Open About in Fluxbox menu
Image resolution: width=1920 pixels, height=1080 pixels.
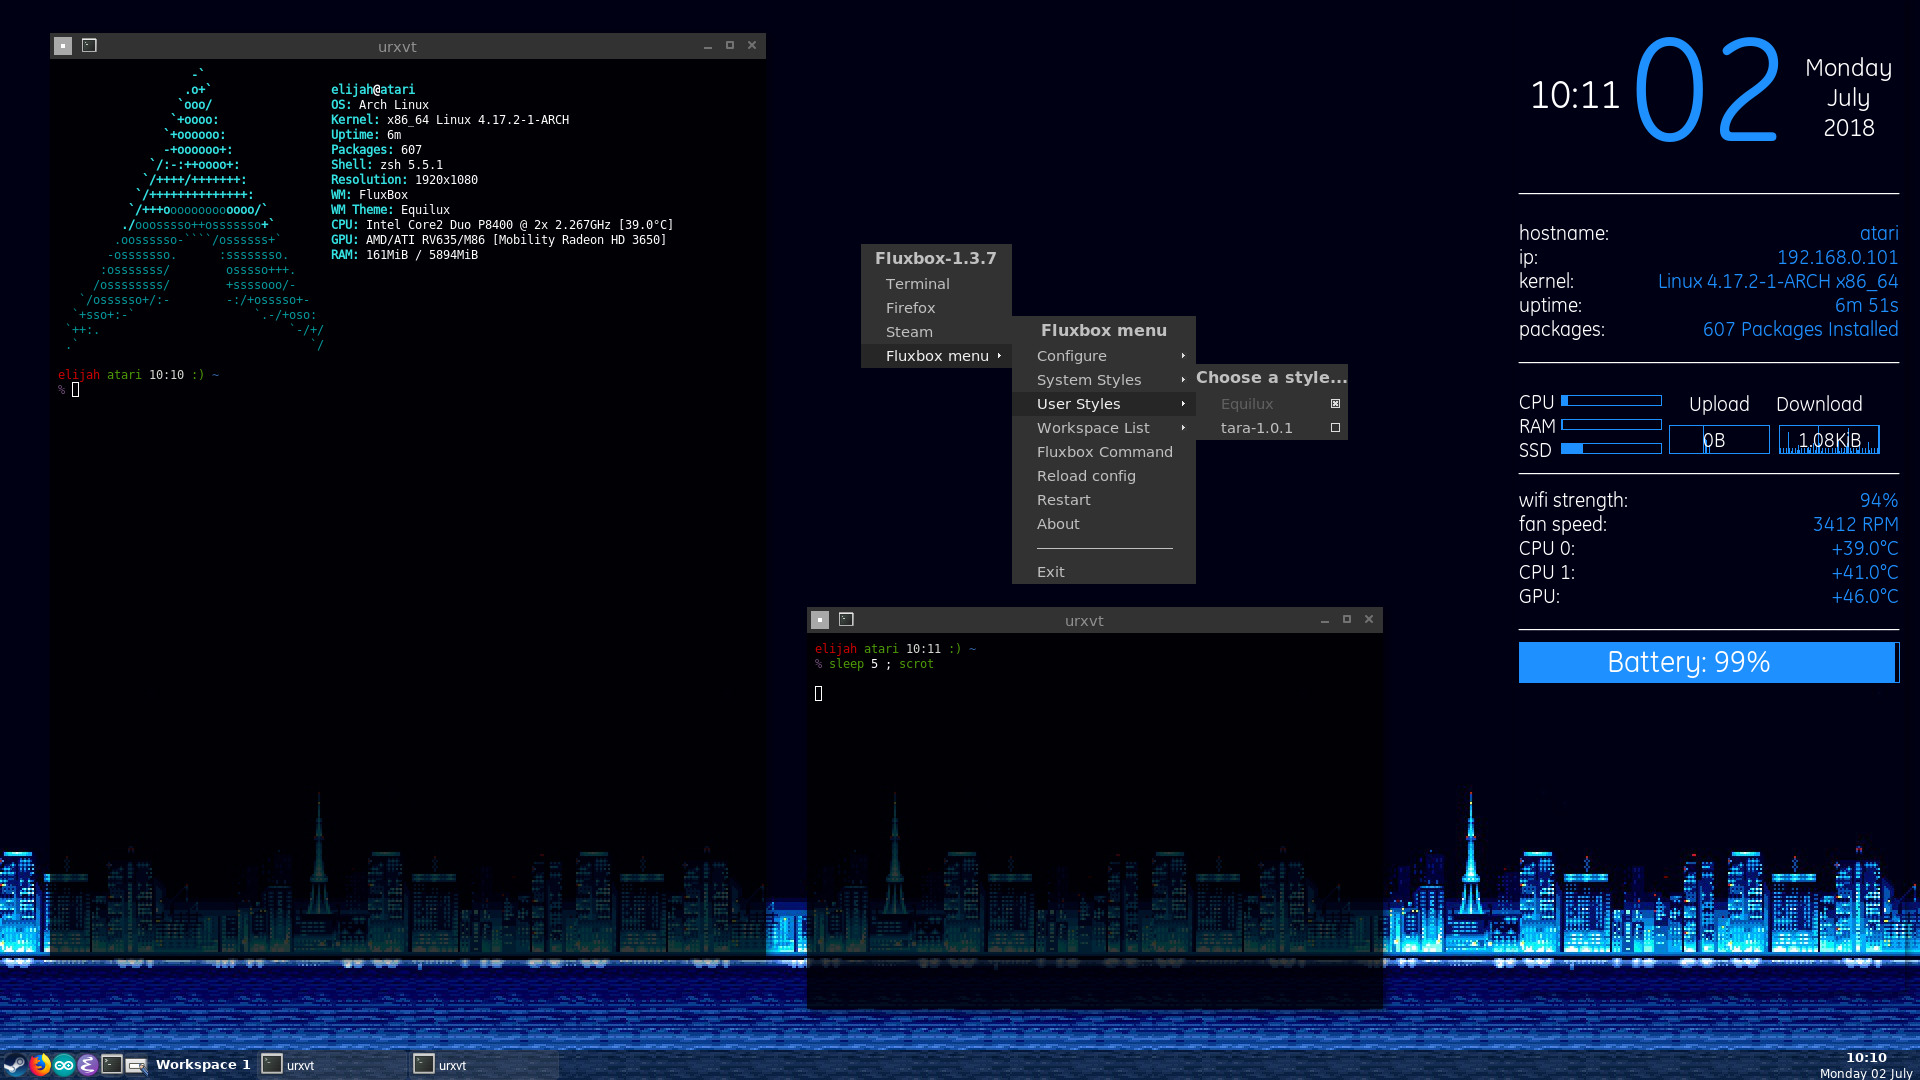1104,524
